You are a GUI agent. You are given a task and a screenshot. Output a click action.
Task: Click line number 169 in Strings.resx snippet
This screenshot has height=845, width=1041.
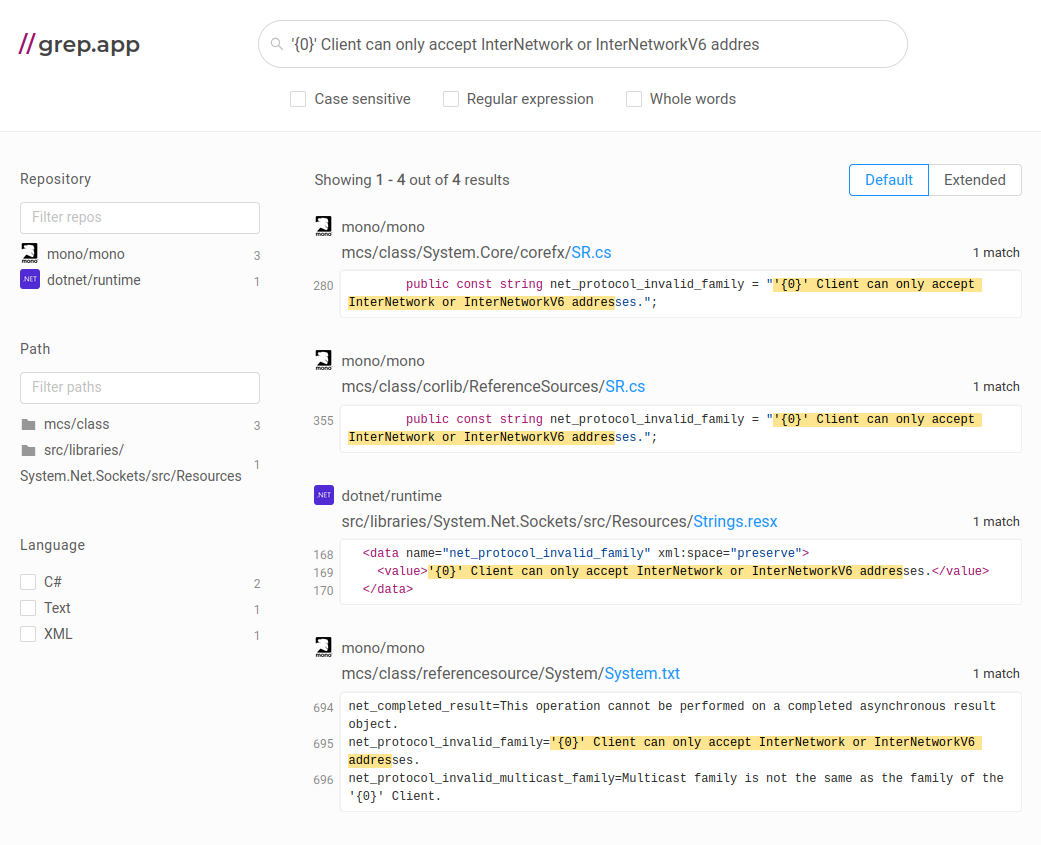[323, 572]
